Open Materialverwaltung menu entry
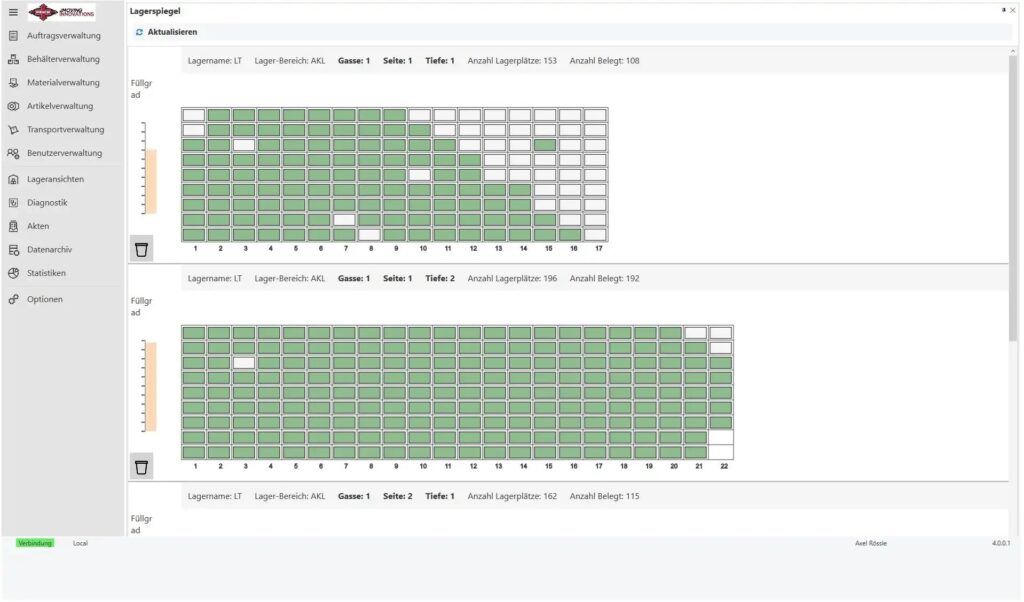The width and height of the screenshot is (1024, 602). (63, 83)
